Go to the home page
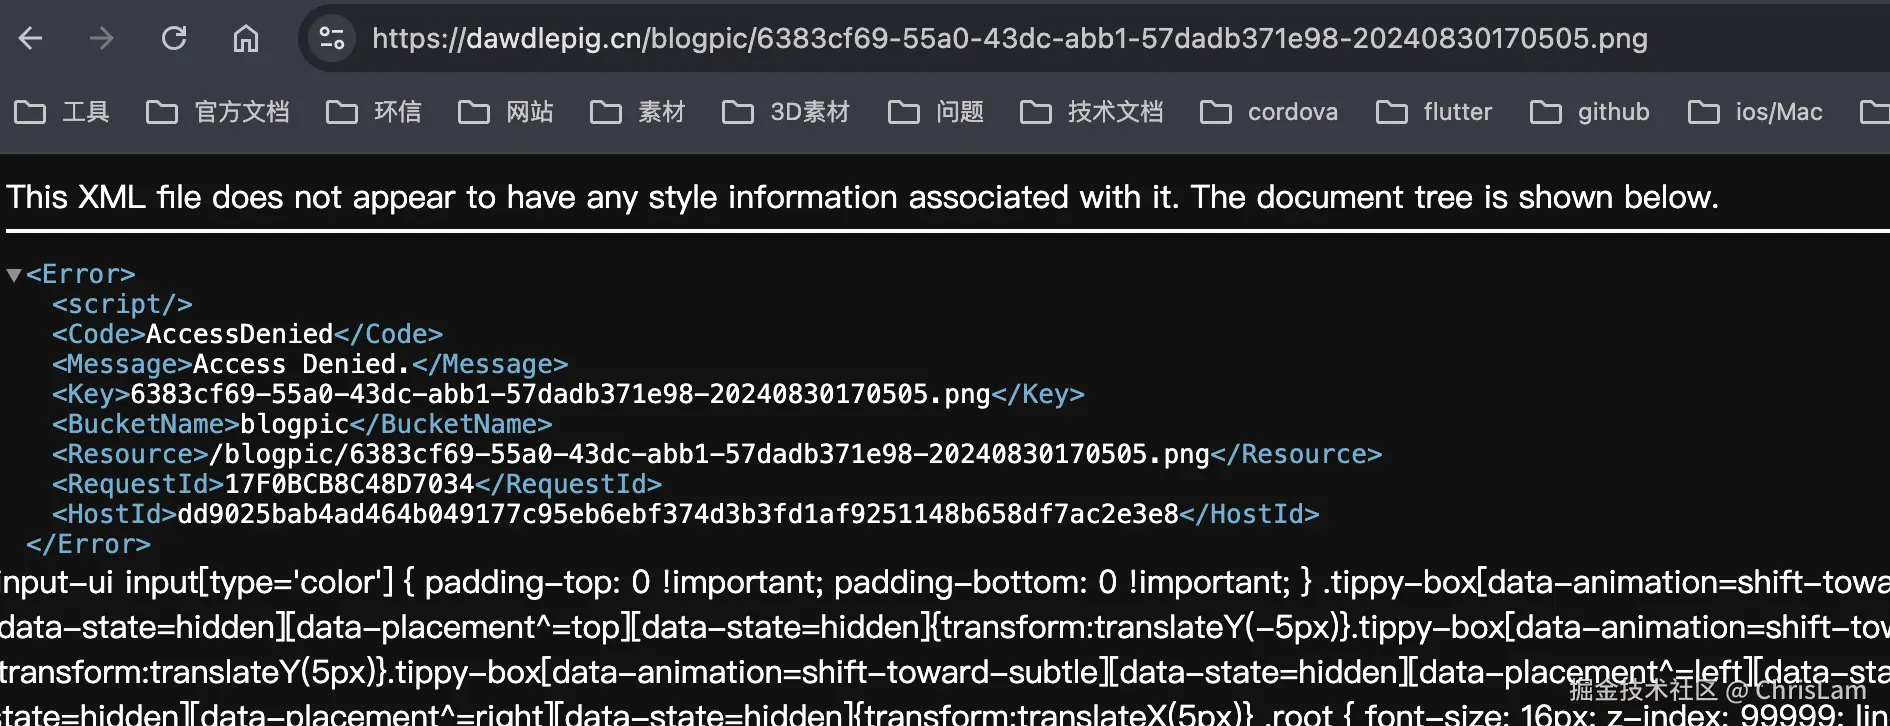Viewport: 1890px width, 726px height. [x=246, y=39]
